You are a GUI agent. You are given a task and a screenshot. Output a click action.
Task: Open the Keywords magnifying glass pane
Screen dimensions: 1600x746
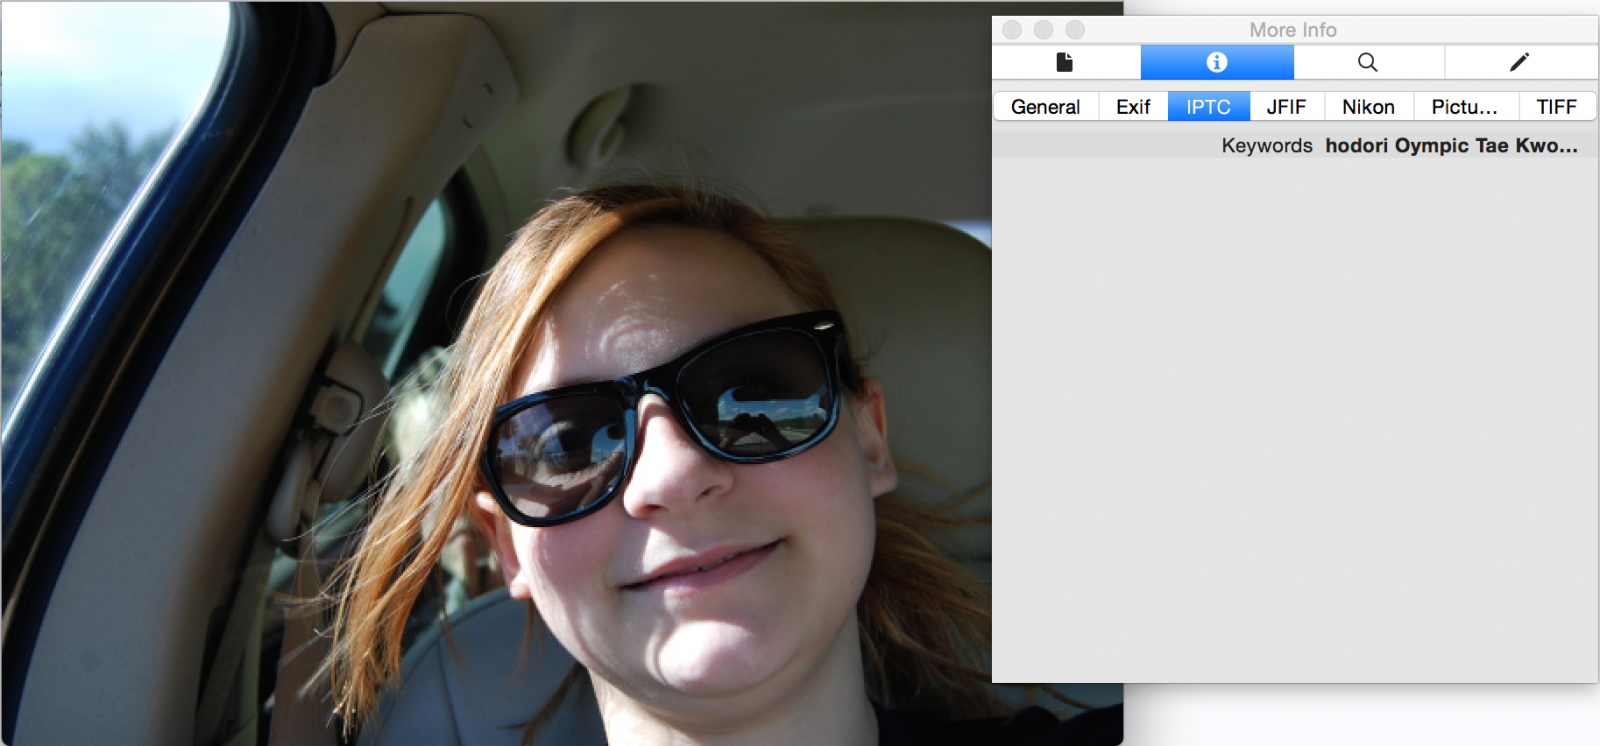[x=1367, y=62]
